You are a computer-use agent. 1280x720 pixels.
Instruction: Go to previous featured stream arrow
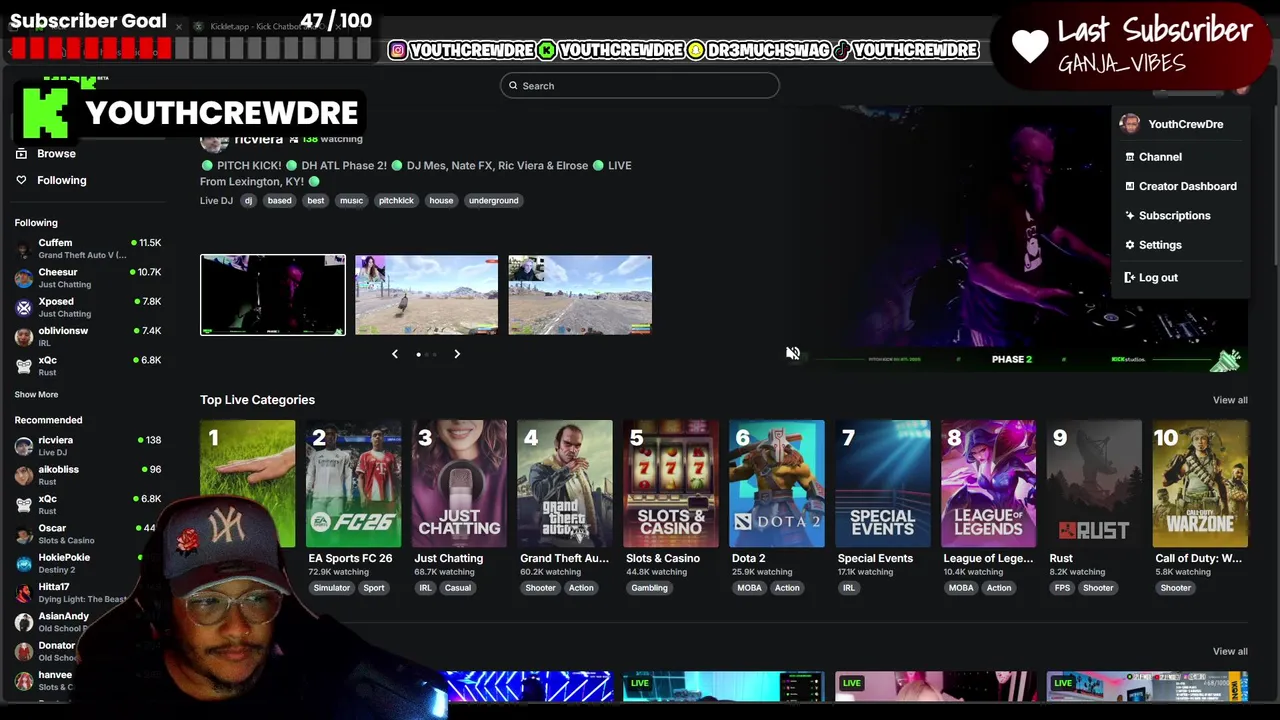pos(395,354)
